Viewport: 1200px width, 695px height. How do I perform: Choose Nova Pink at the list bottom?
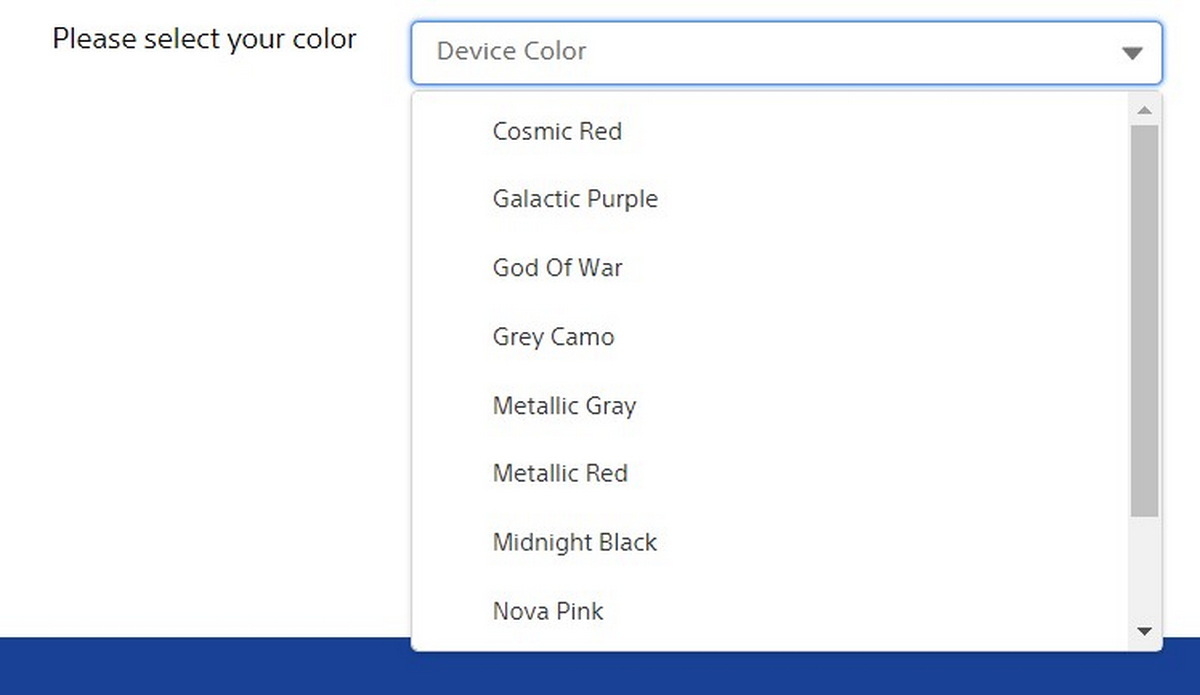click(548, 611)
